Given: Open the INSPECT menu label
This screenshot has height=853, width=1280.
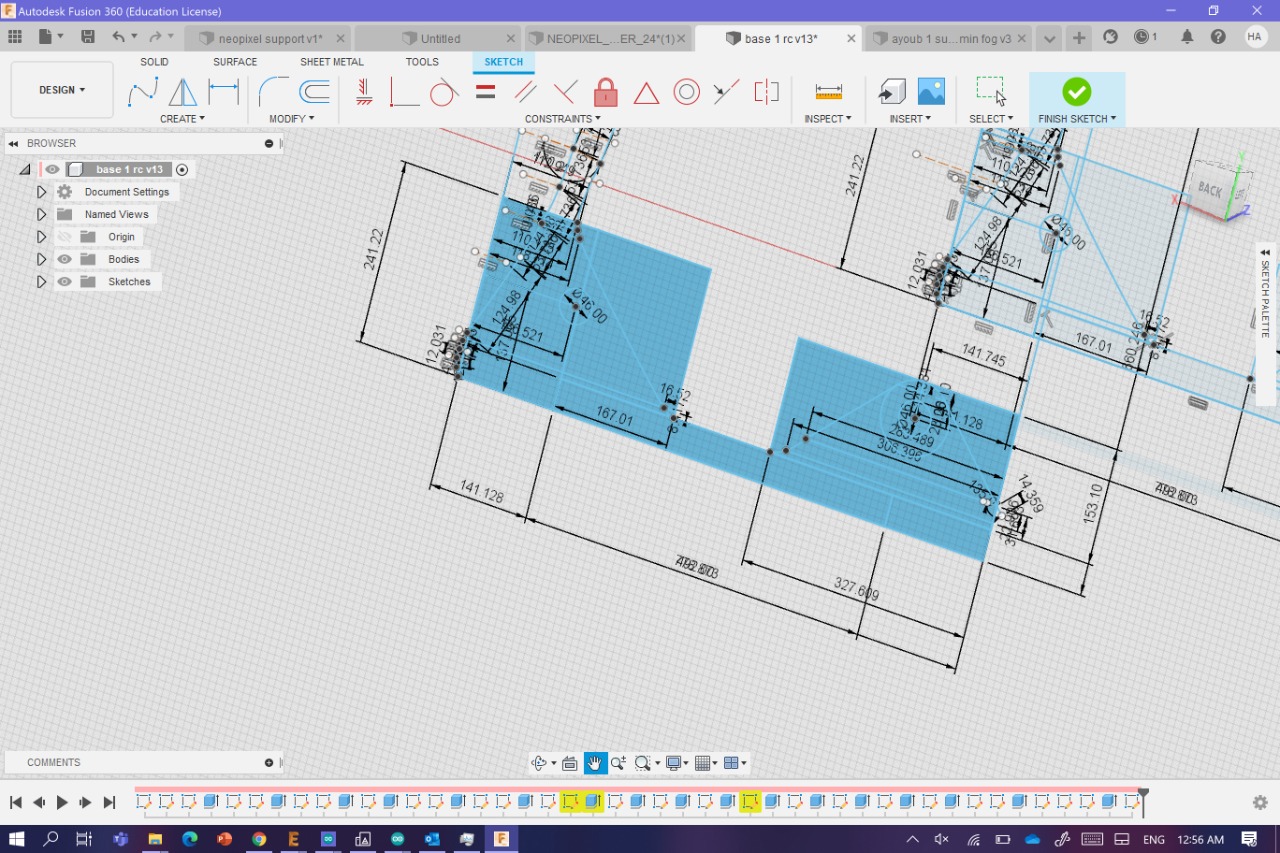Looking at the screenshot, I should 828,119.
